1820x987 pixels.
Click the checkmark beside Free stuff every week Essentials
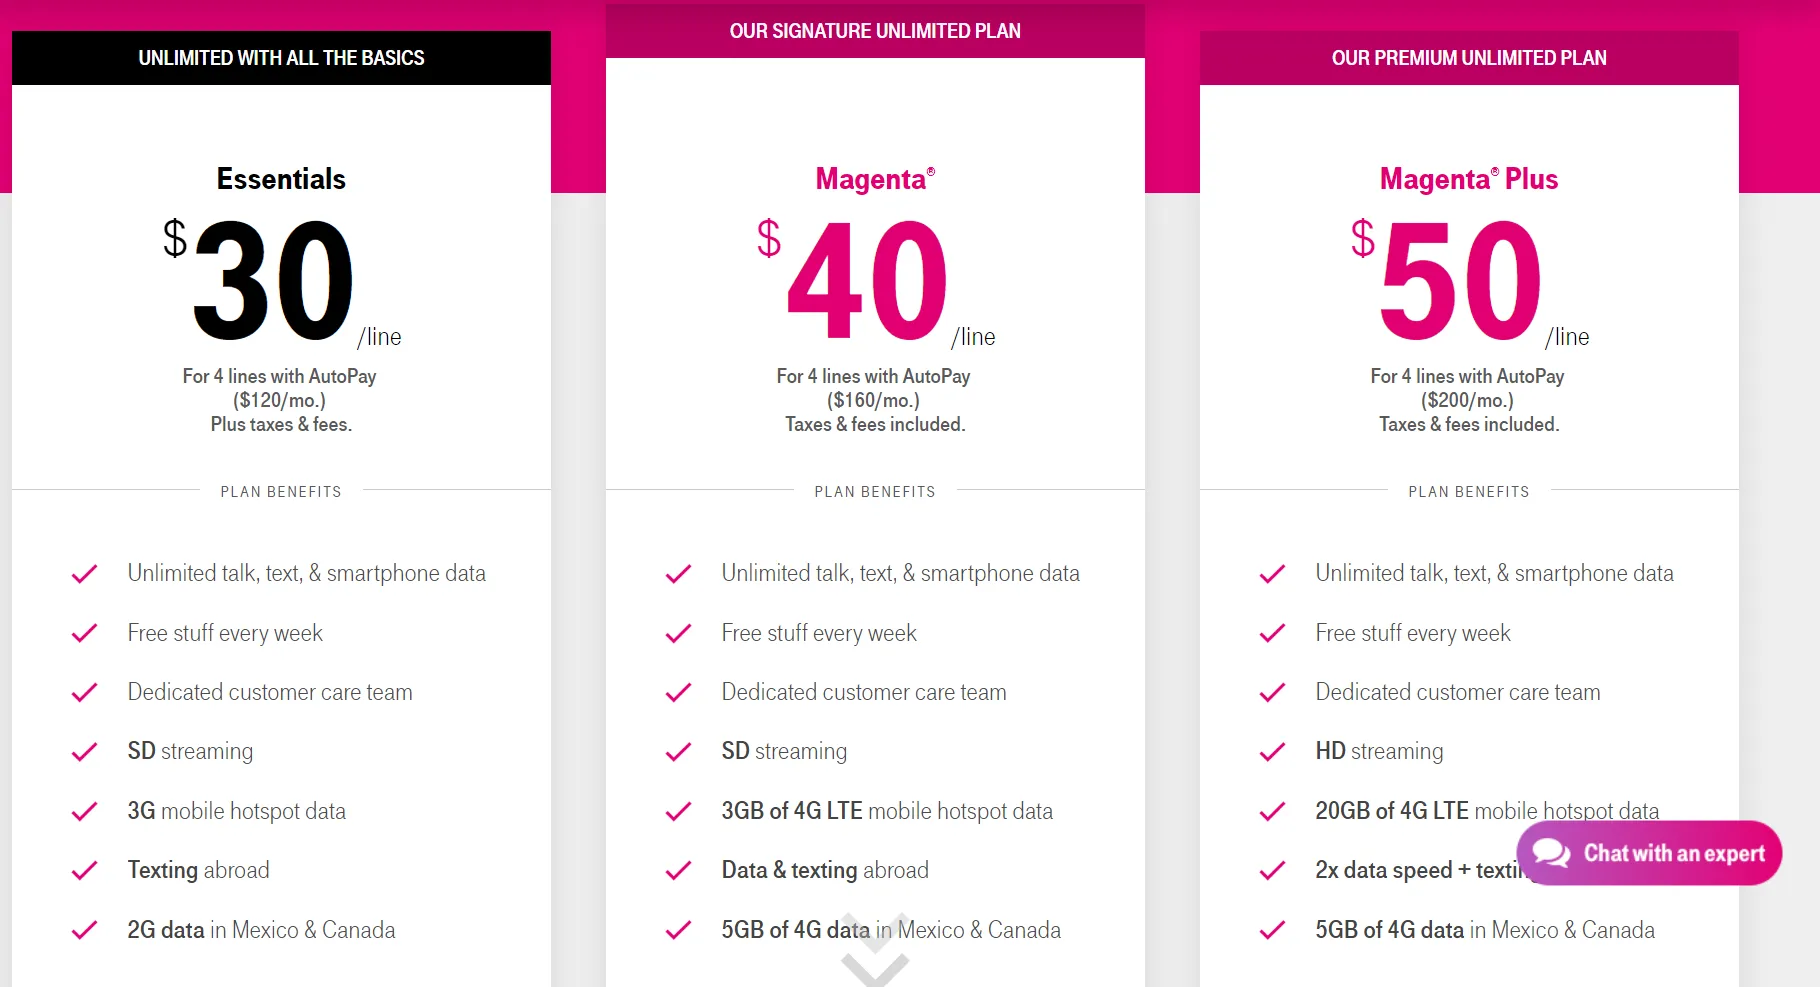tap(84, 633)
